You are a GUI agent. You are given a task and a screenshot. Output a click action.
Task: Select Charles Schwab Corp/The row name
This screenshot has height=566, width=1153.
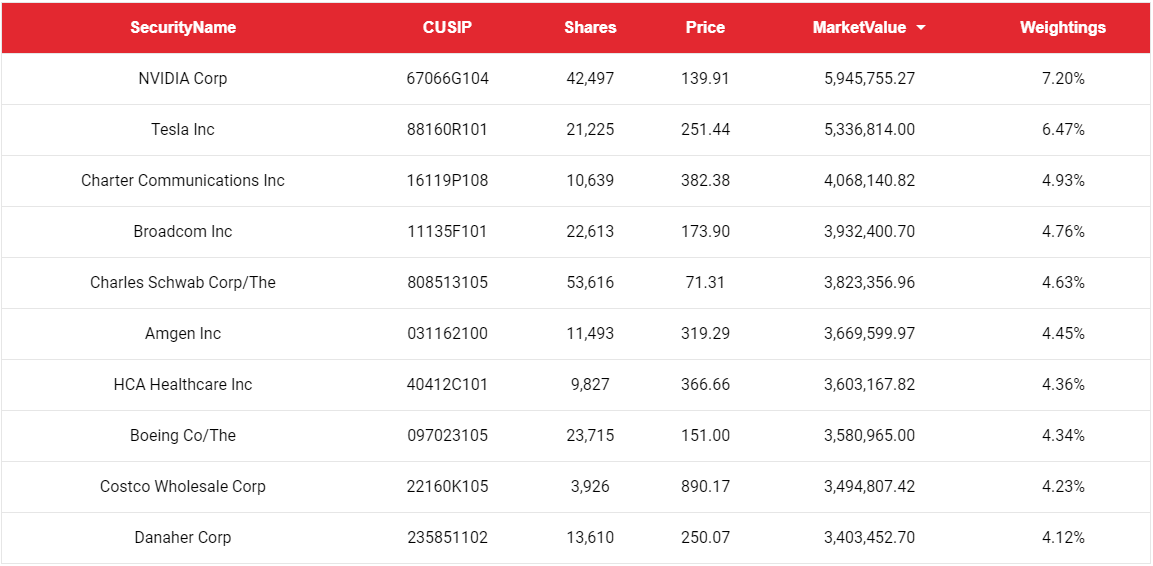tap(183, 282)
